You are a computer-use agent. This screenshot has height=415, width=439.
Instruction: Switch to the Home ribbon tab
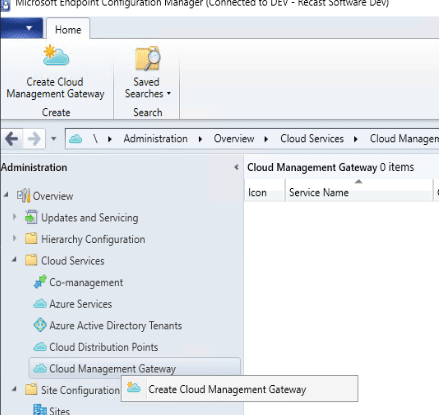pos(68,30)
